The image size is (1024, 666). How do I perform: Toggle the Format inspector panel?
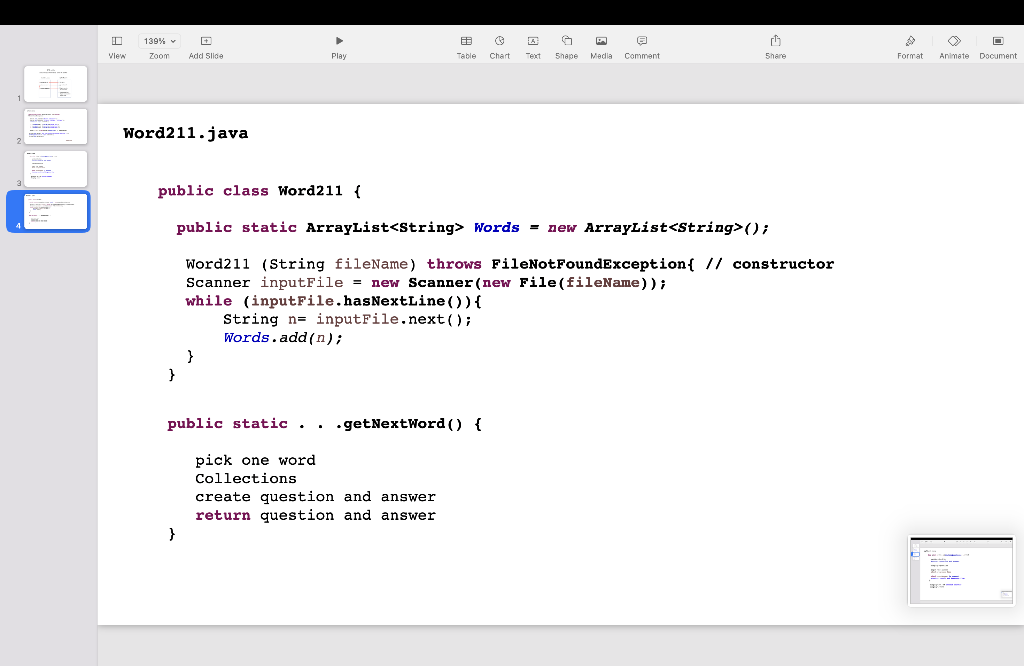click(910, 40)
